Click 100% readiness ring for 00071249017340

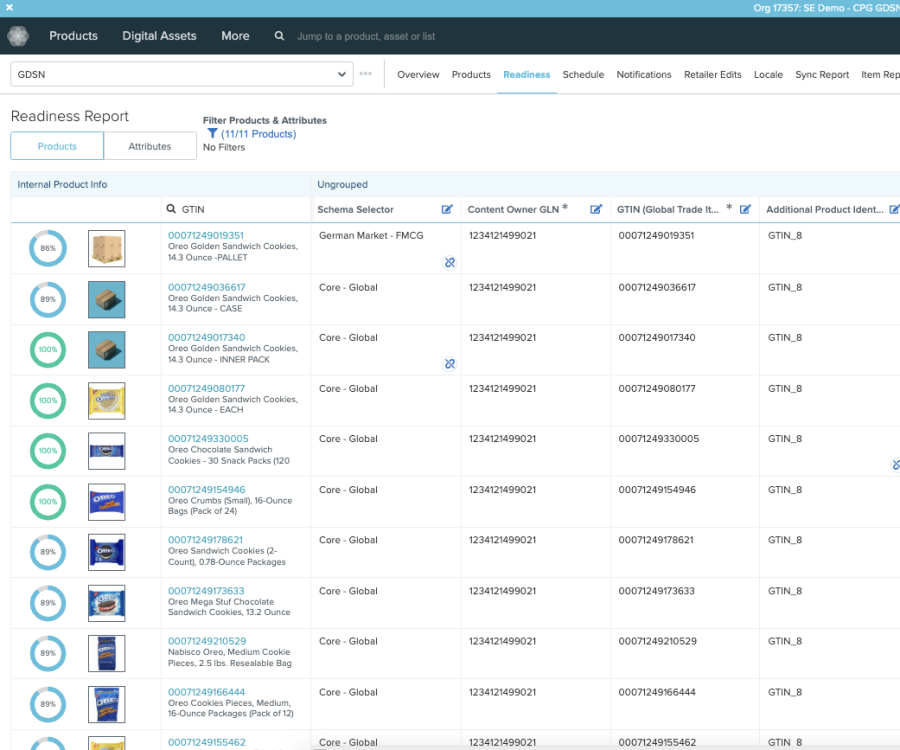(x=48, y=349)
